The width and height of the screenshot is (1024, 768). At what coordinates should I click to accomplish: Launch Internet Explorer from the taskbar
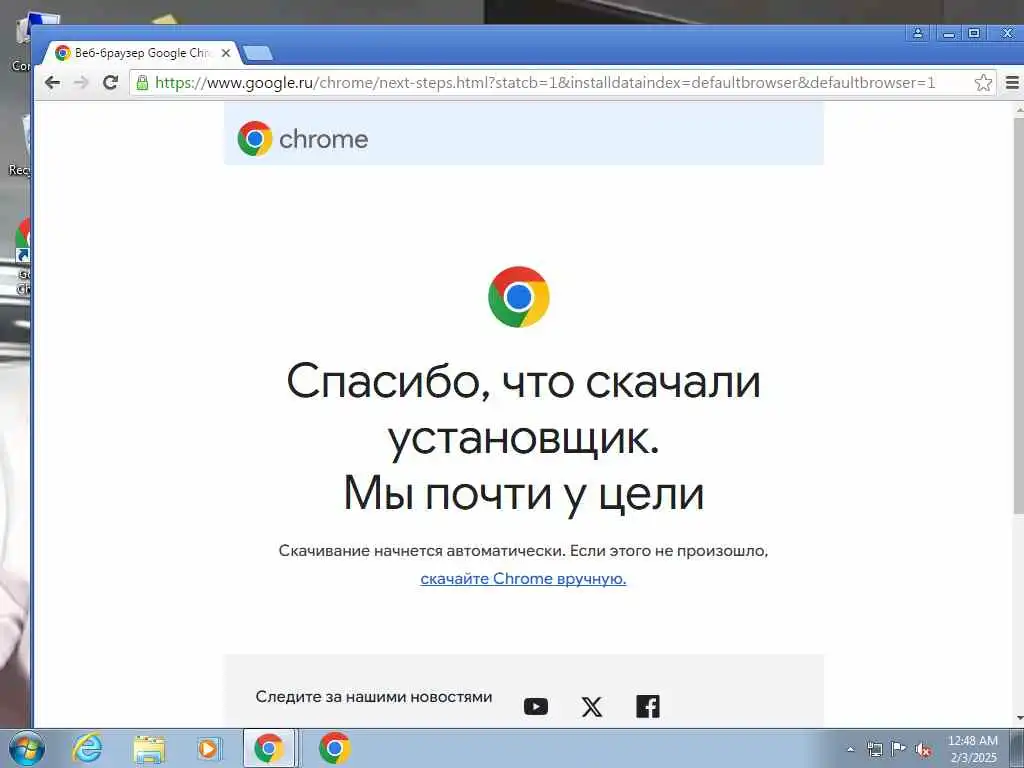click(87, 748)
